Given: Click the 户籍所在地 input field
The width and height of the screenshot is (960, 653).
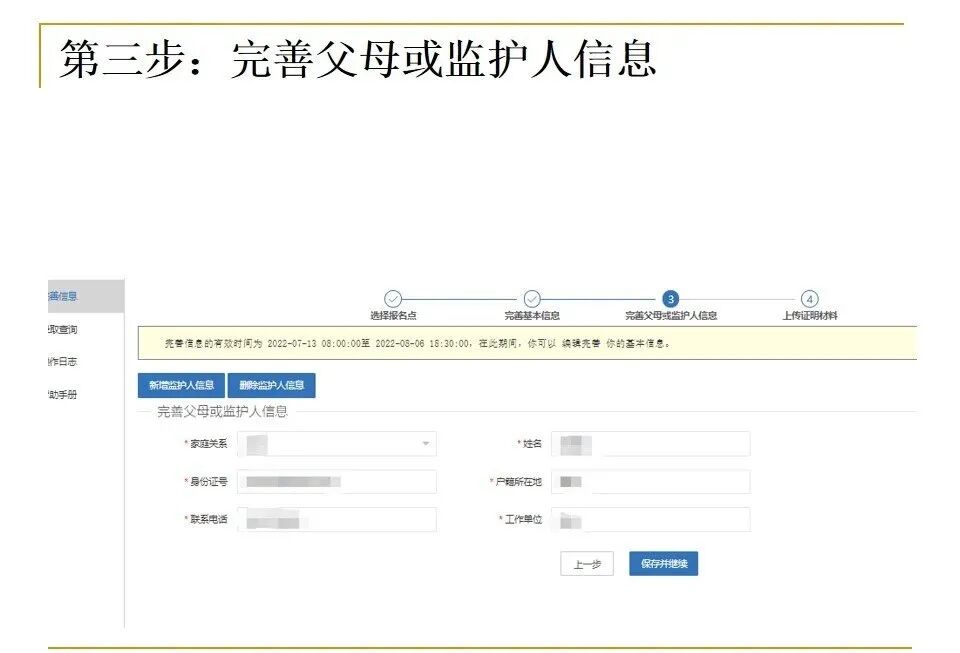Looking at the screenshot, I should pyautogui.click(x=650, y=481).
